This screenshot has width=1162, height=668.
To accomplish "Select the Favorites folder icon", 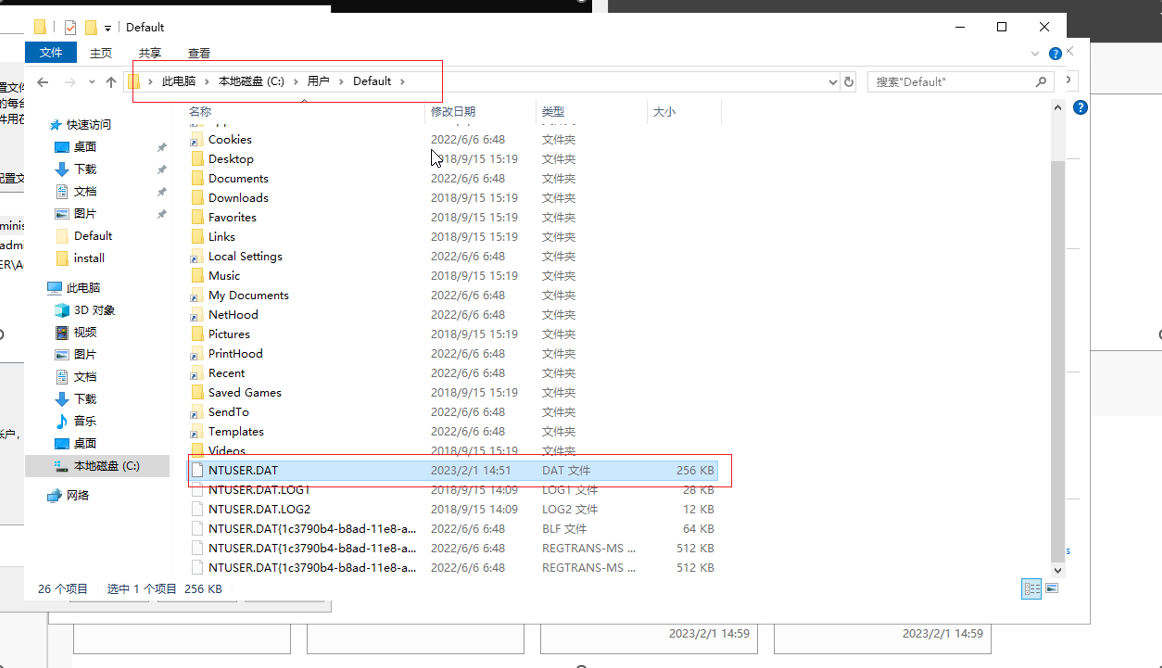I will pos(197,217).
